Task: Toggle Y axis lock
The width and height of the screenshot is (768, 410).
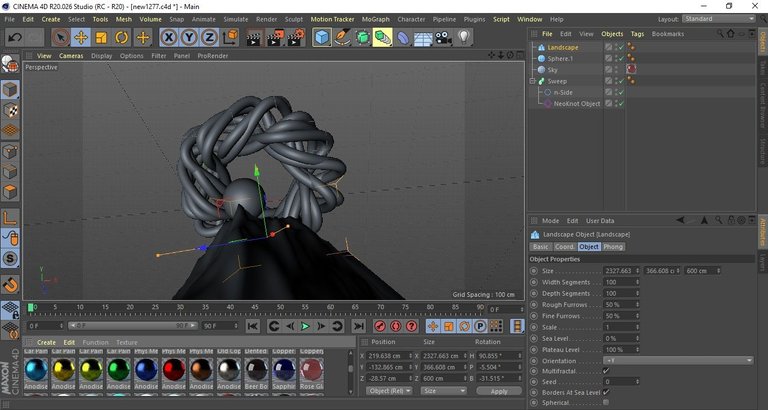Action: click(x=189, y=37)
